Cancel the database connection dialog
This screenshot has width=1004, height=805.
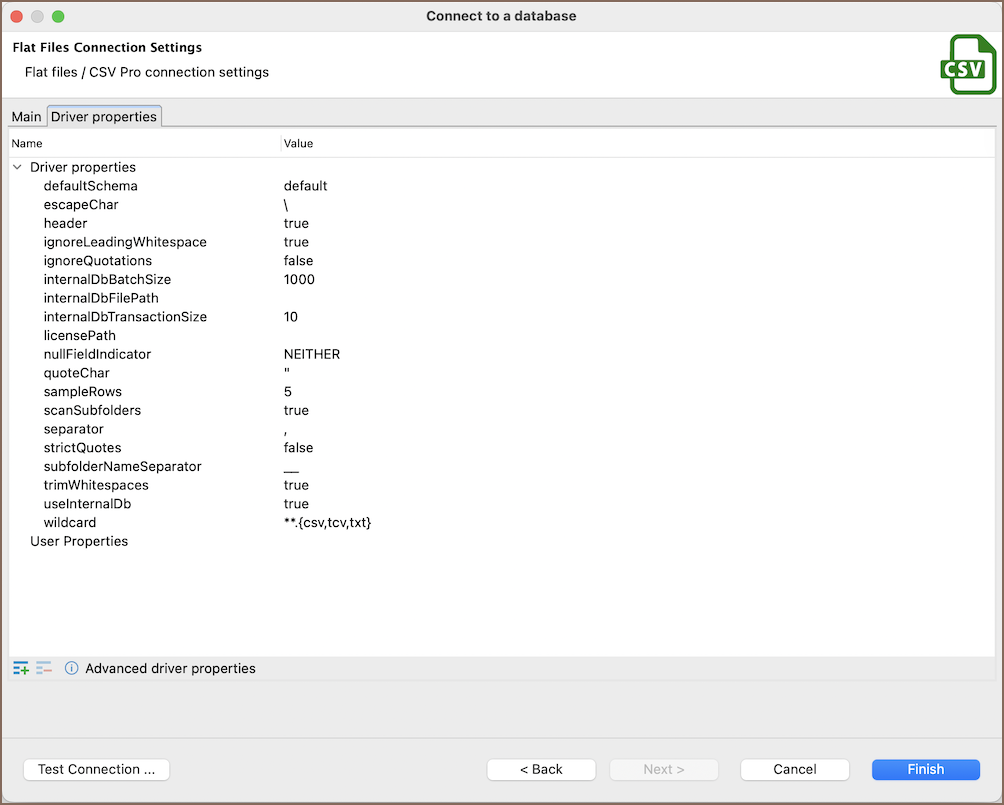coord(795,769)
